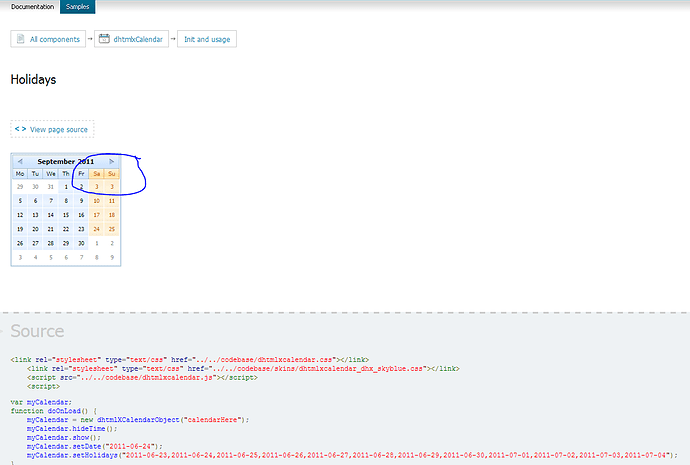Click the myCalendar.setDate code line

pos(95,446)
